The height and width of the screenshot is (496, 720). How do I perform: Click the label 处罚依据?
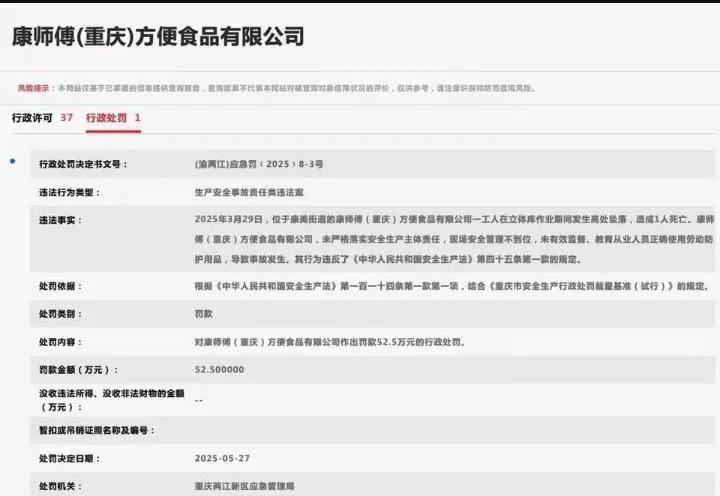pos(60,287)
